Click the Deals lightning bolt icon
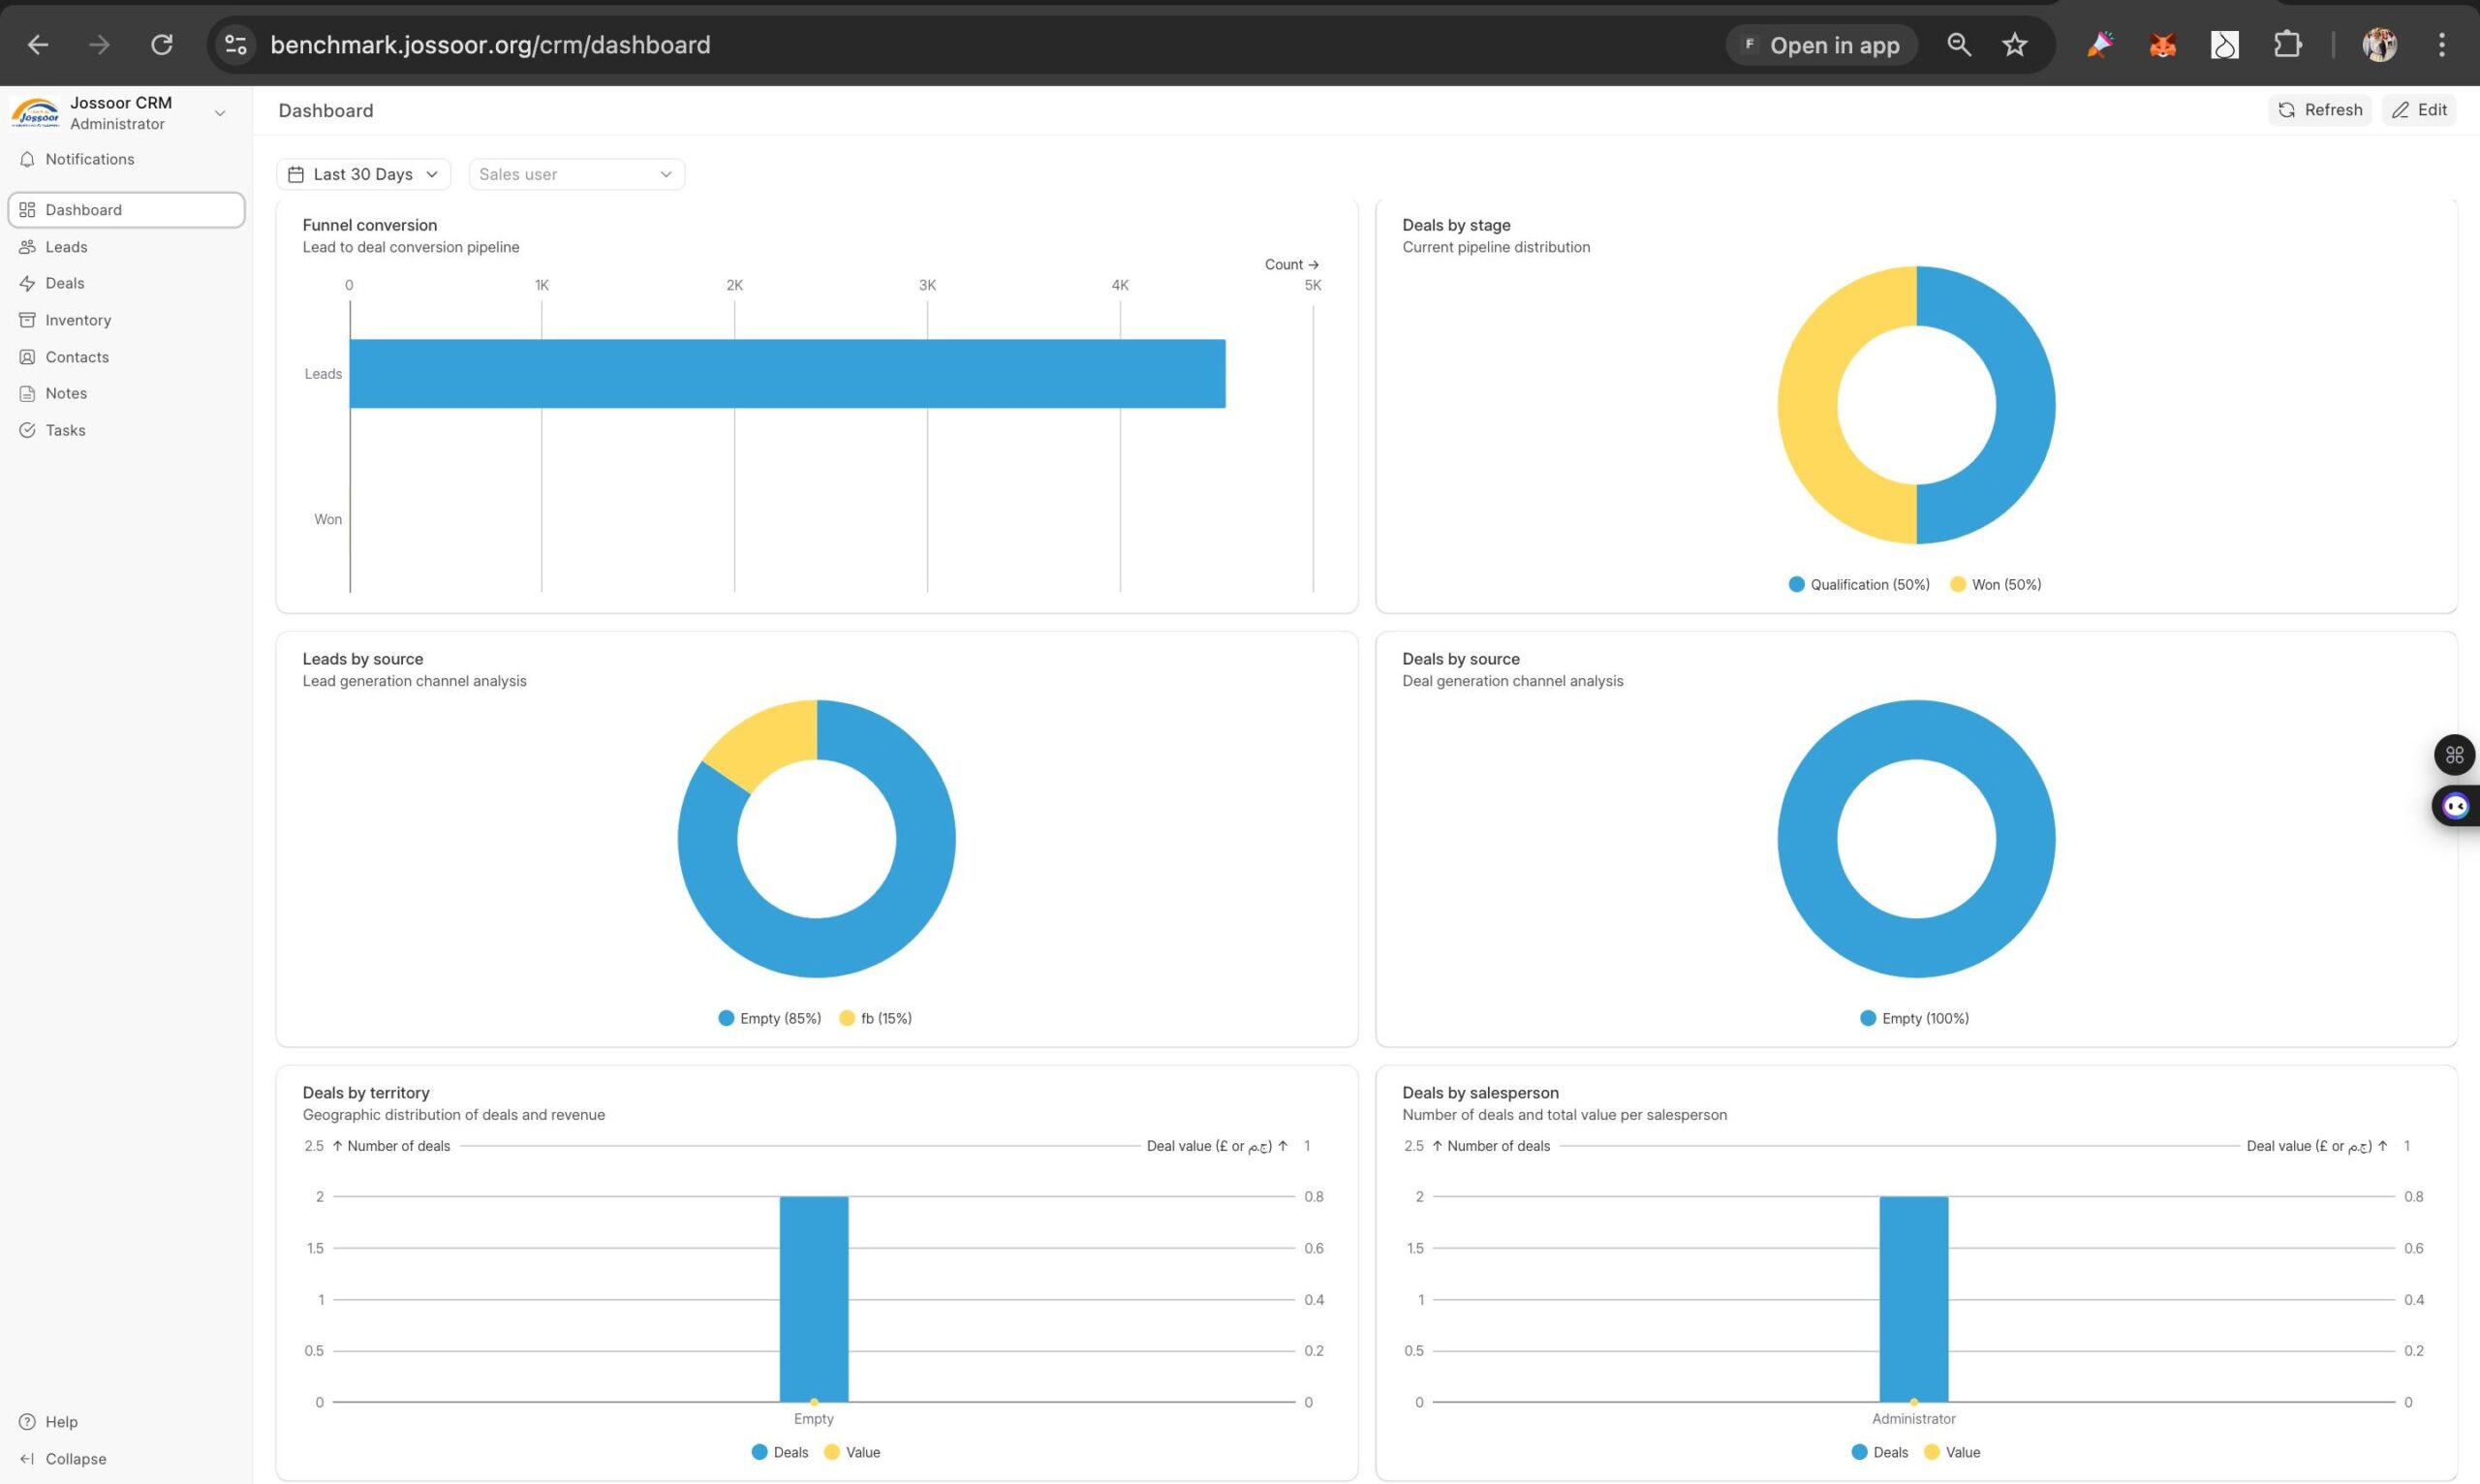The image size is (2480, 1484). tap(27, 283)
